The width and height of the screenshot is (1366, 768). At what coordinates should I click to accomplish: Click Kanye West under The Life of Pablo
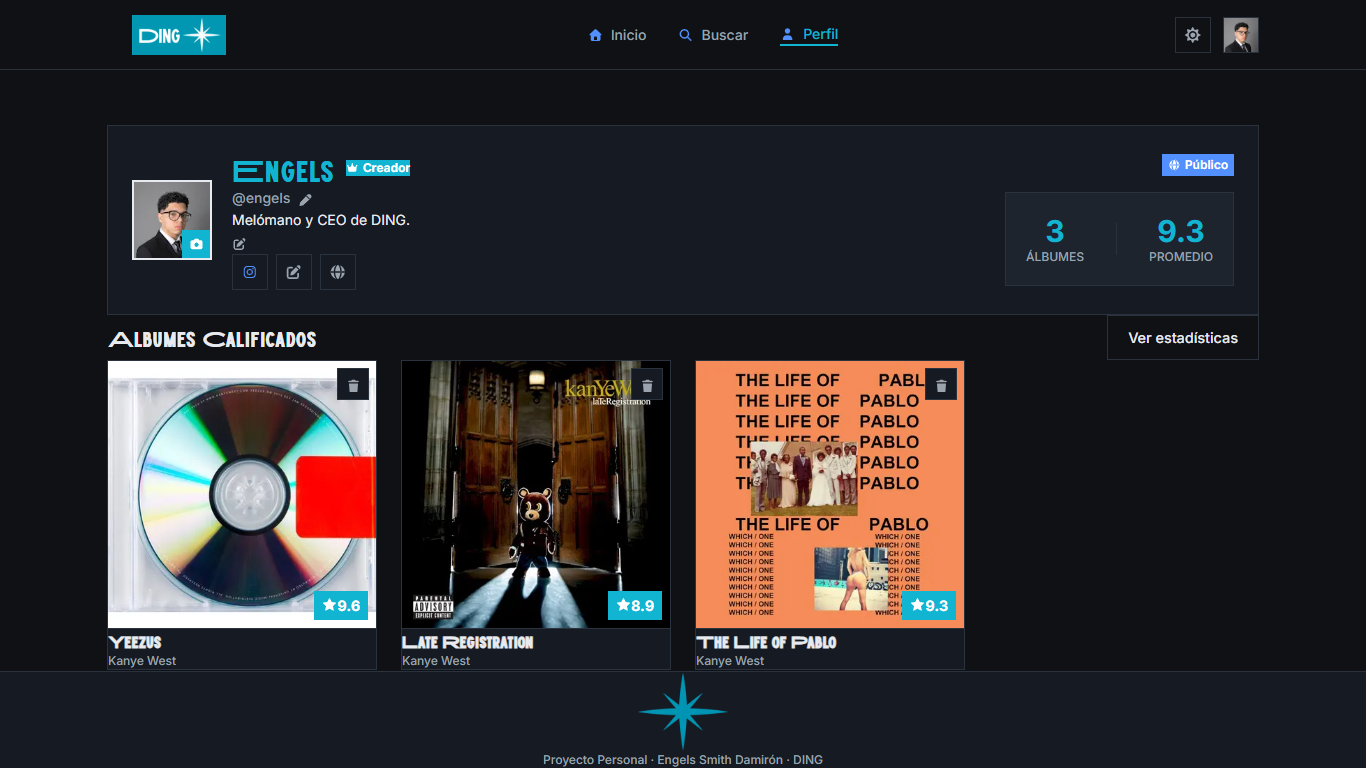coord(730,661)
